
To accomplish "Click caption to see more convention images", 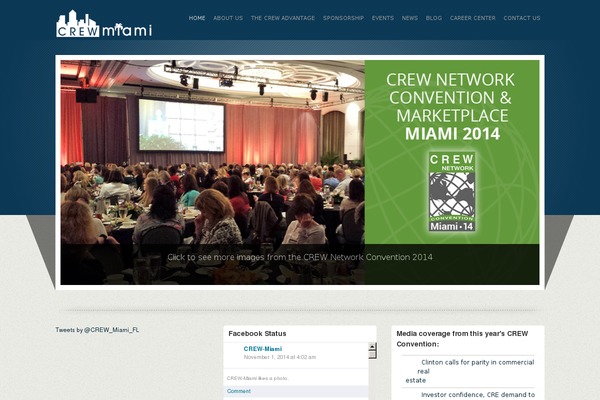I will pos(300,257).
